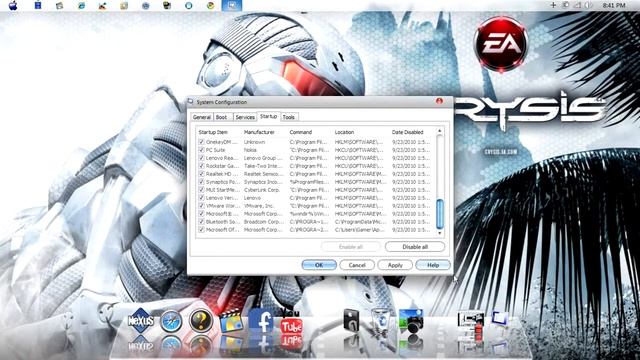Uncheck the Synaptics startup item
The width and height of the screenshot is (640, 360).
tap(201, 182)
